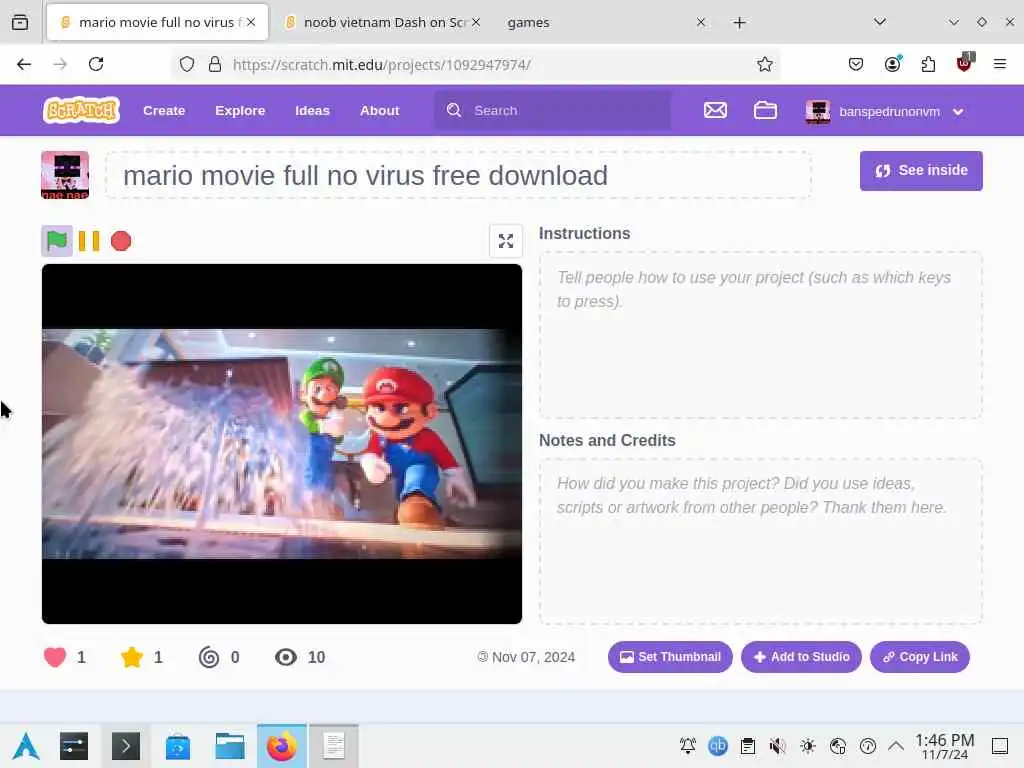Toggle muted volume tray icon
Screen dimensions: 1024x768
777,746
